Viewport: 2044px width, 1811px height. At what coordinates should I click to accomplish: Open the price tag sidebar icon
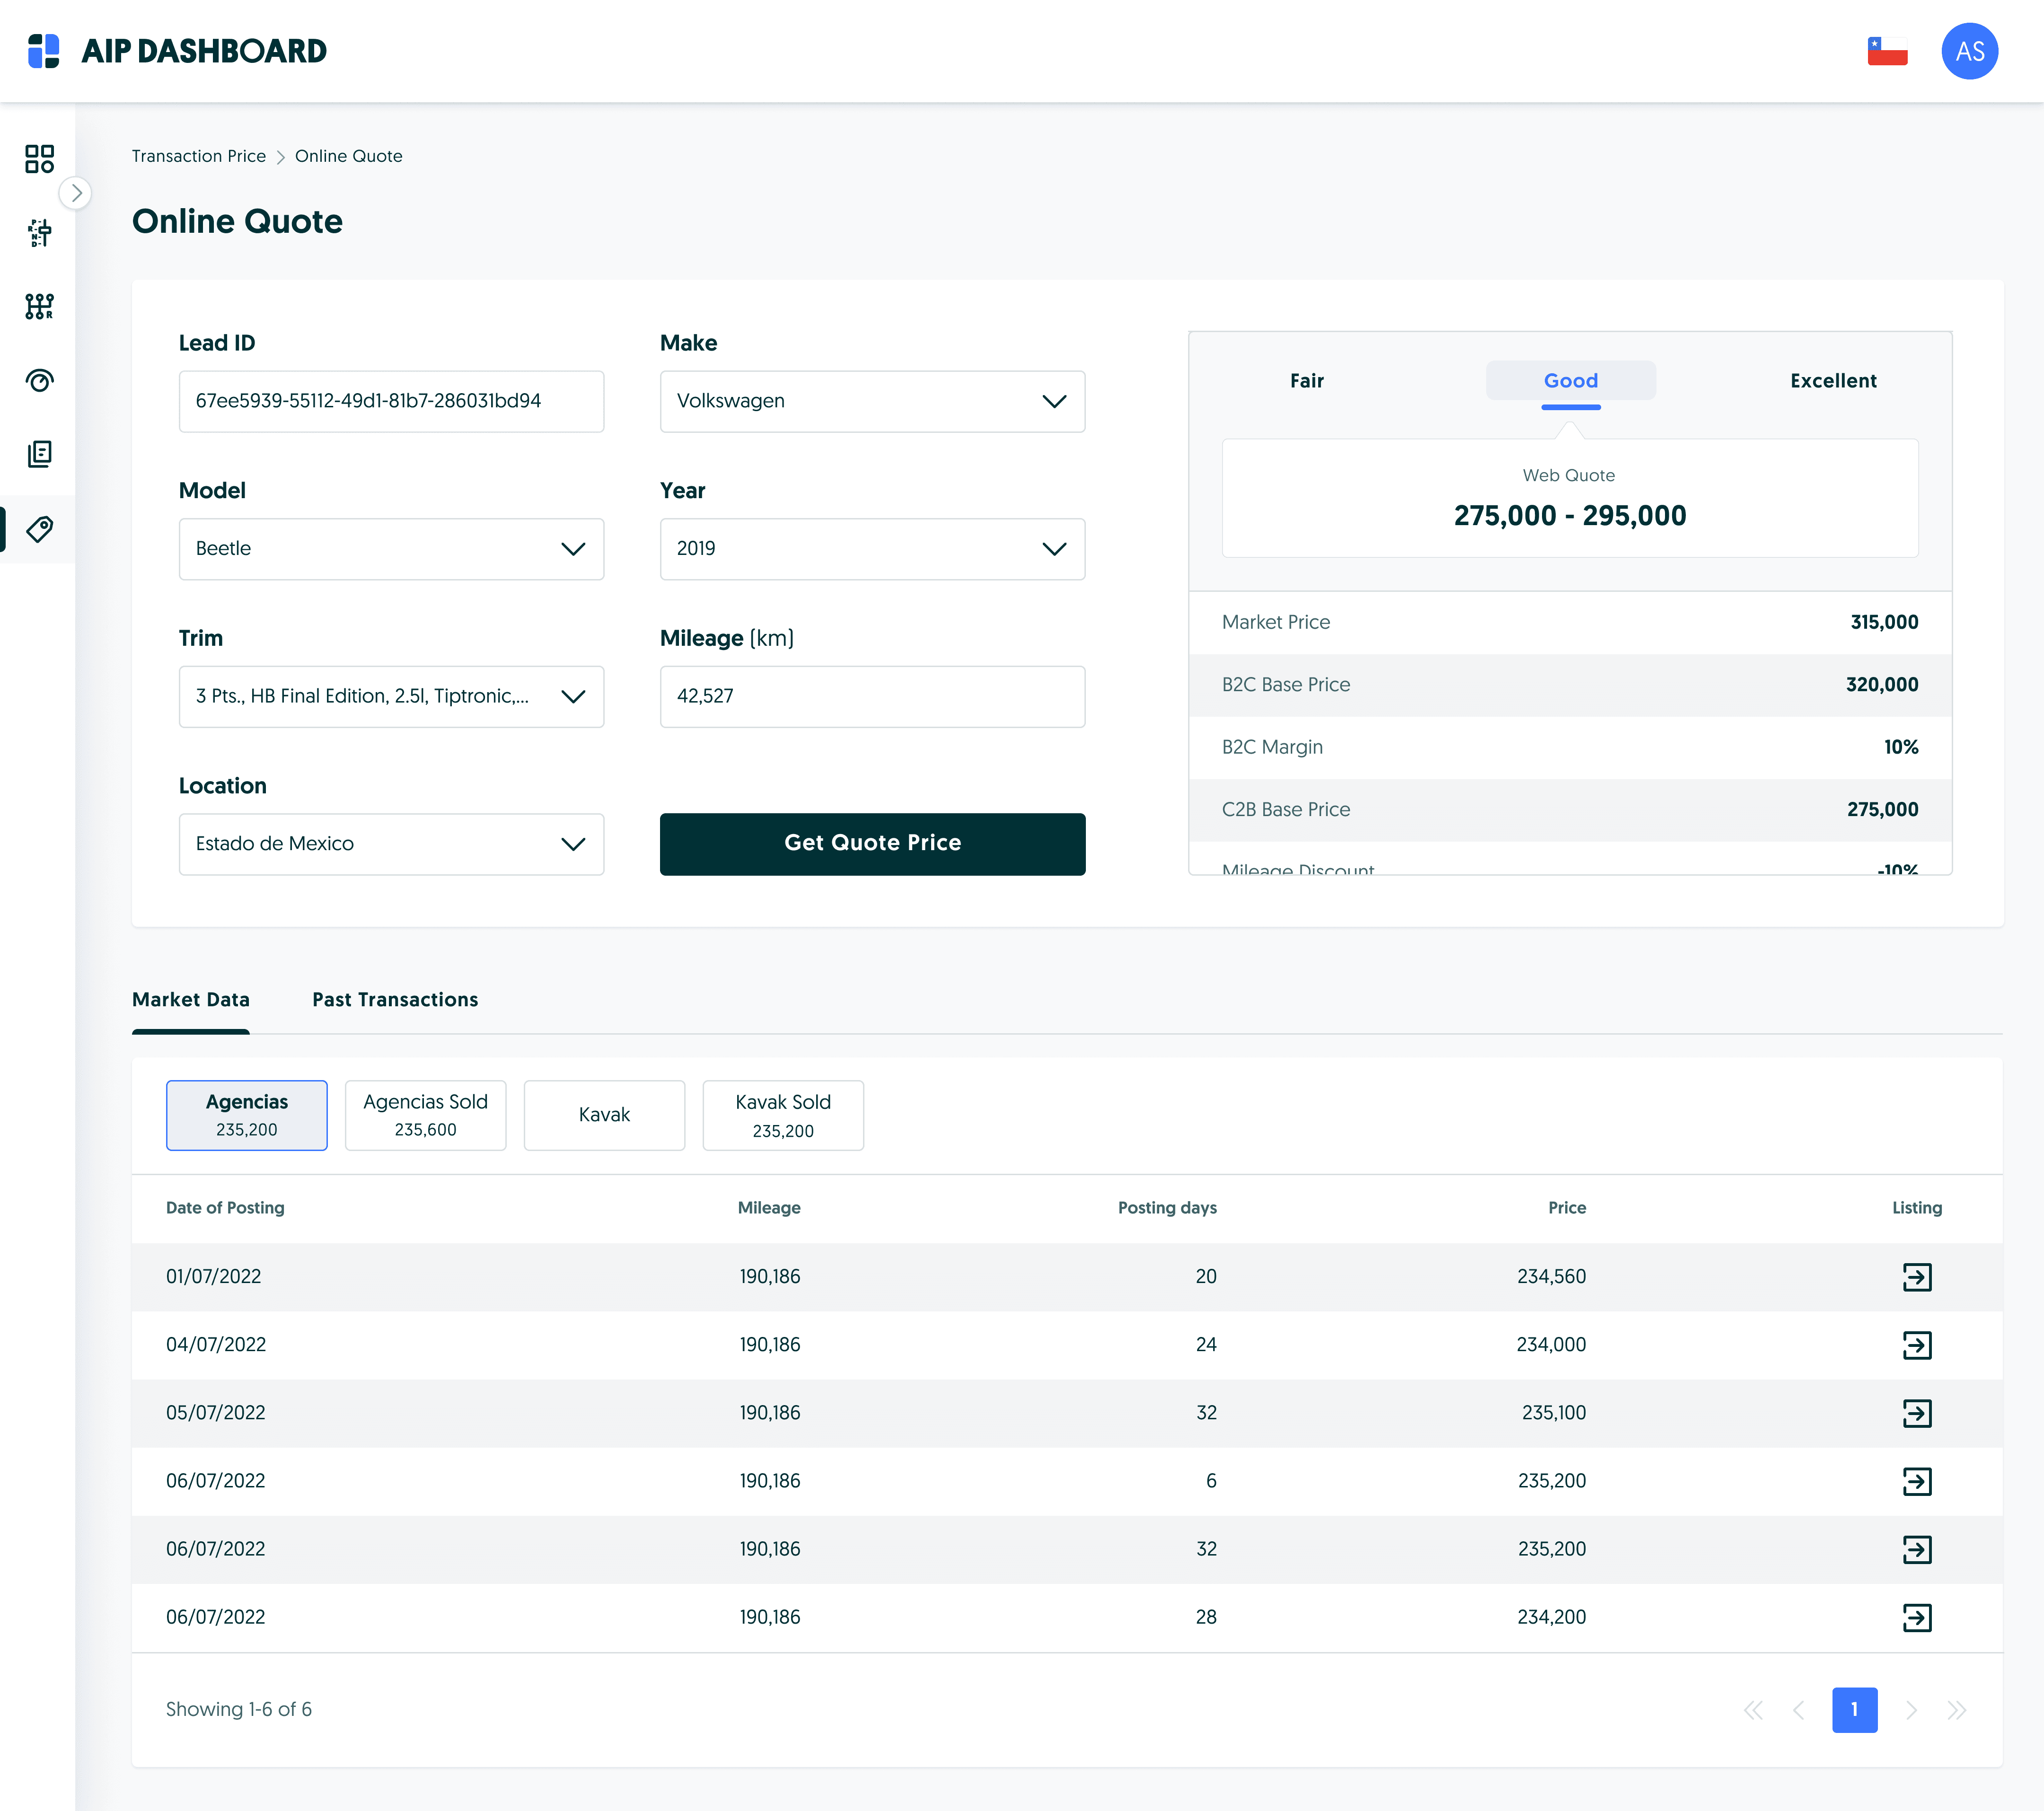click(x=39, y=529)
